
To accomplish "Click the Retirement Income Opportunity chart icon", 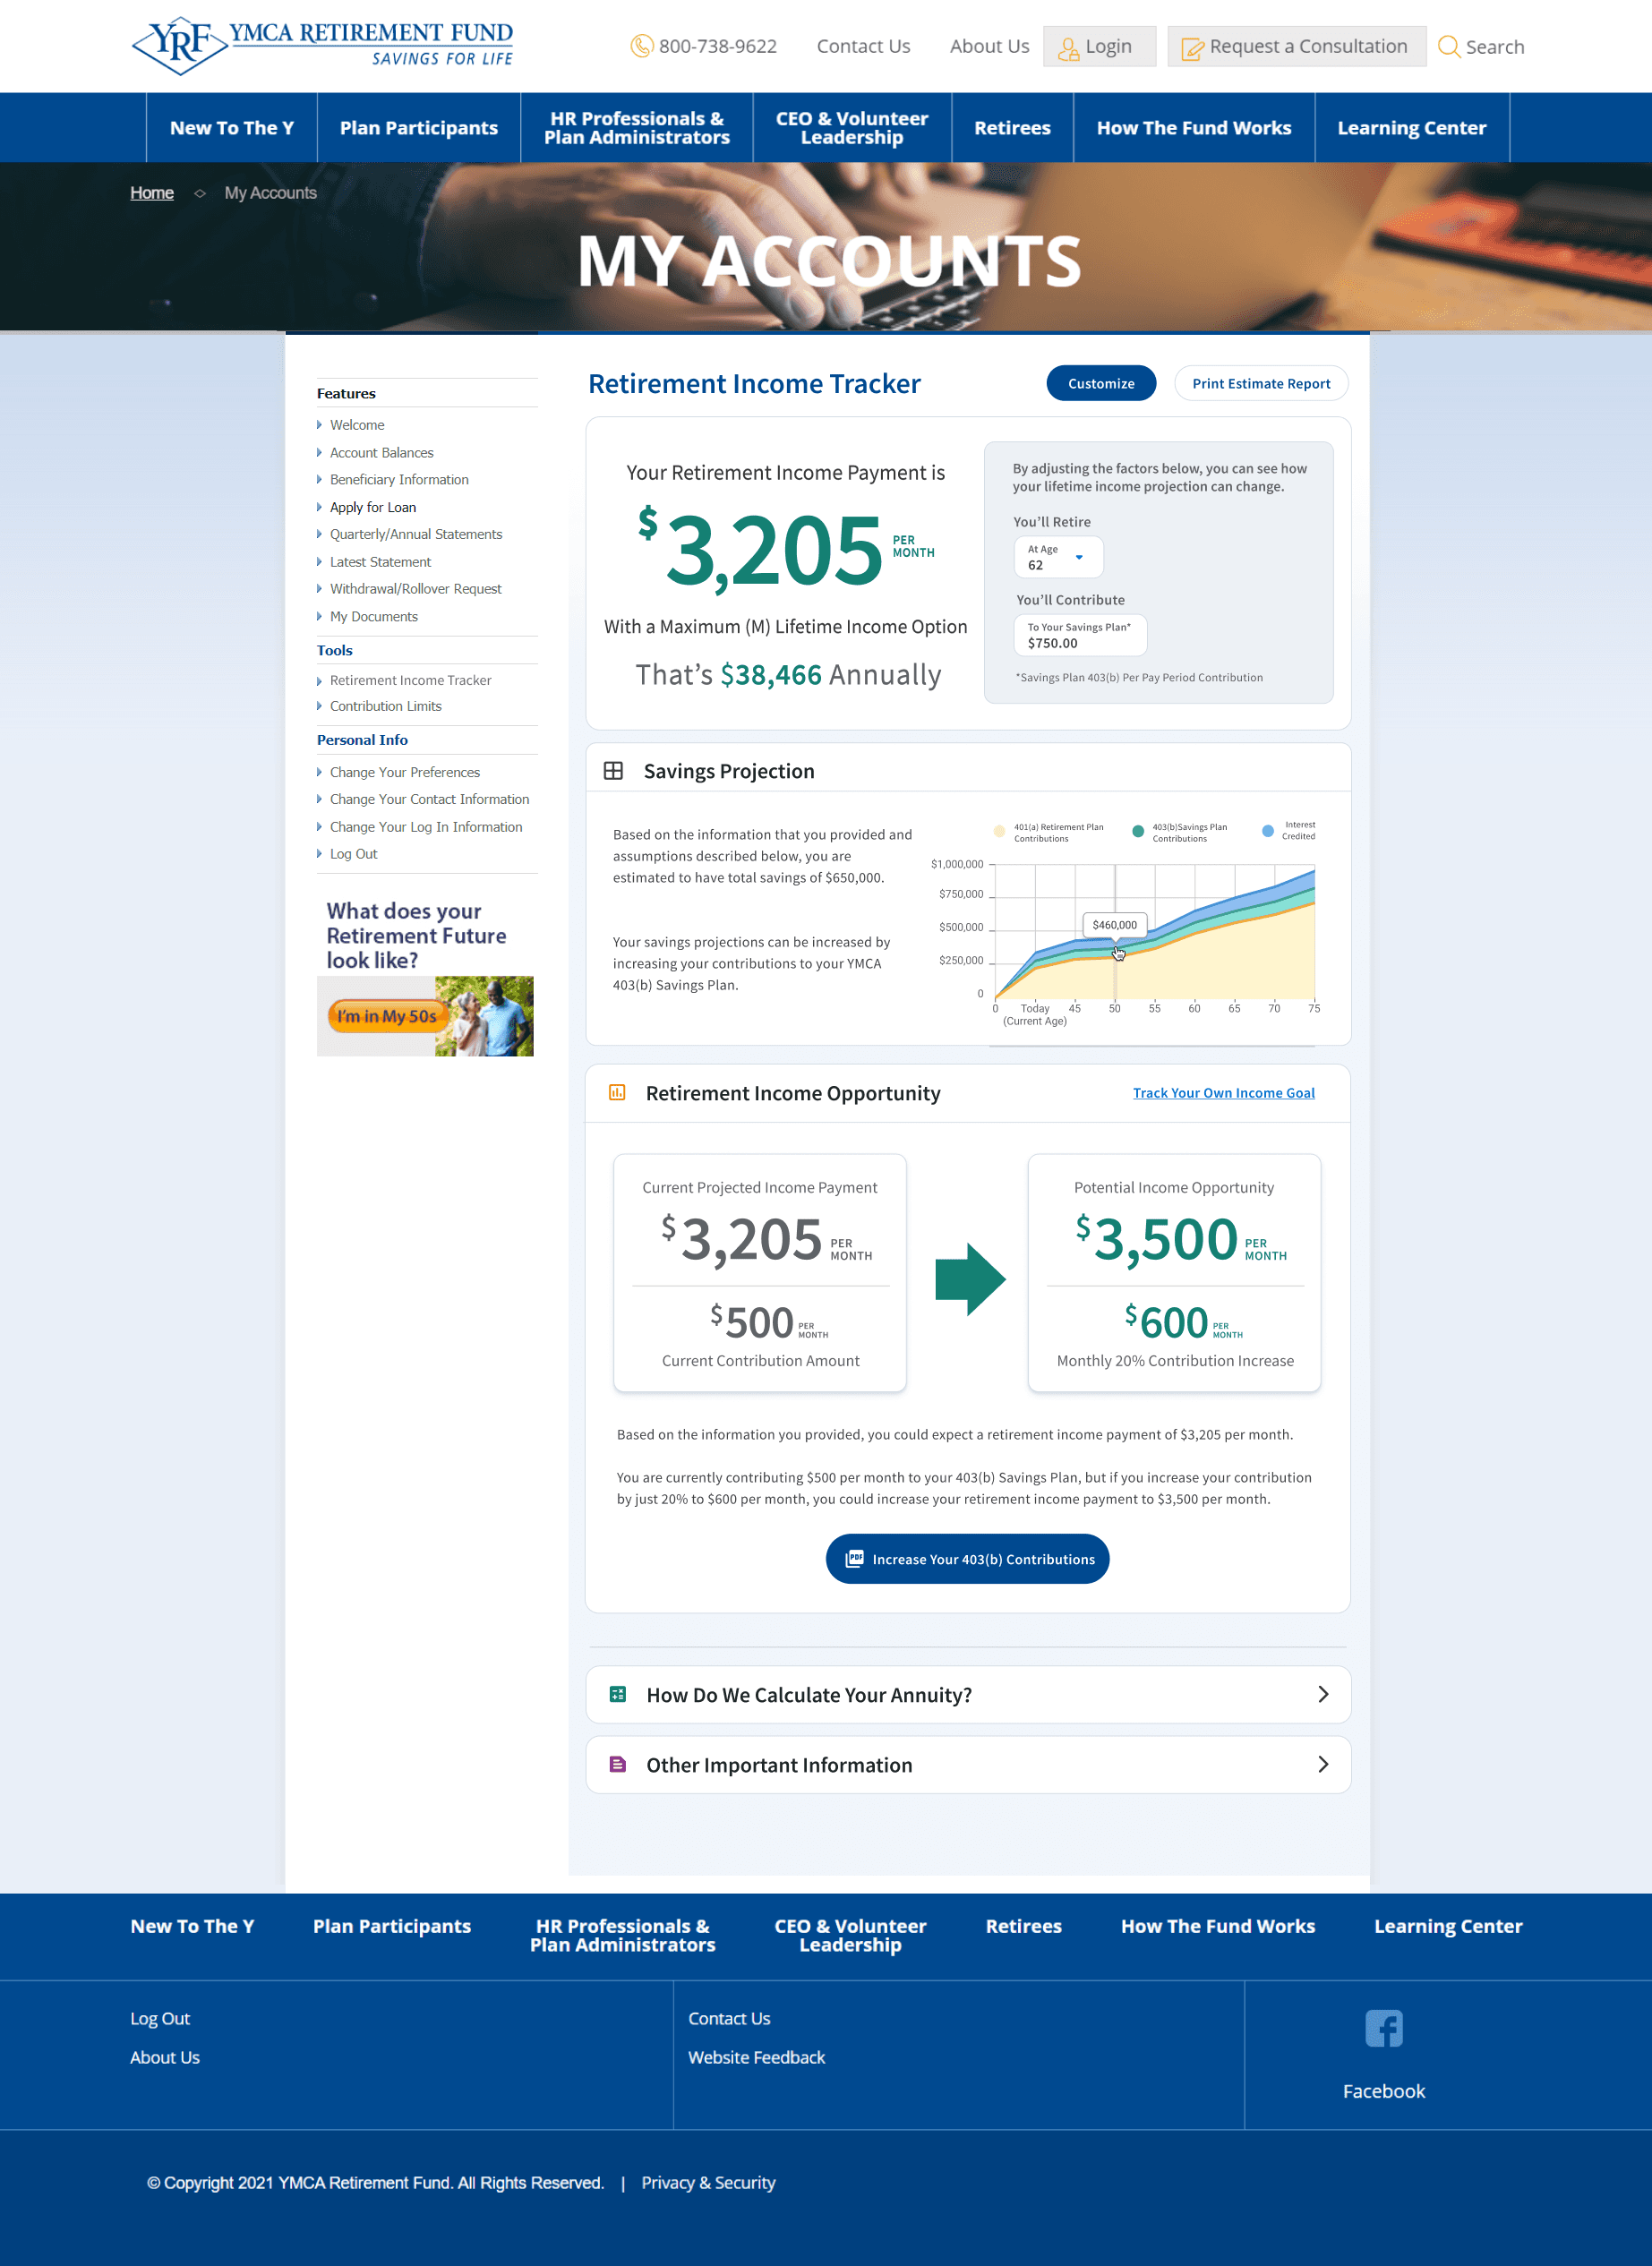I will [617, 1092].
